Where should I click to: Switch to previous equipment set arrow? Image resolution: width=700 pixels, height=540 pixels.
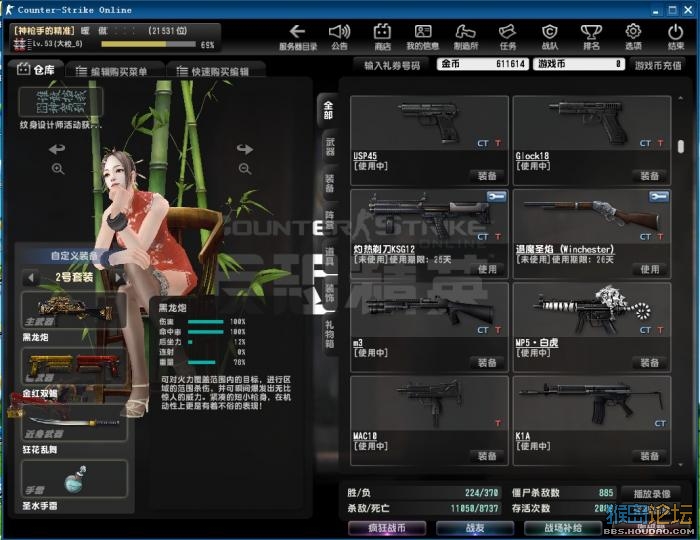(x=30, y=278)
